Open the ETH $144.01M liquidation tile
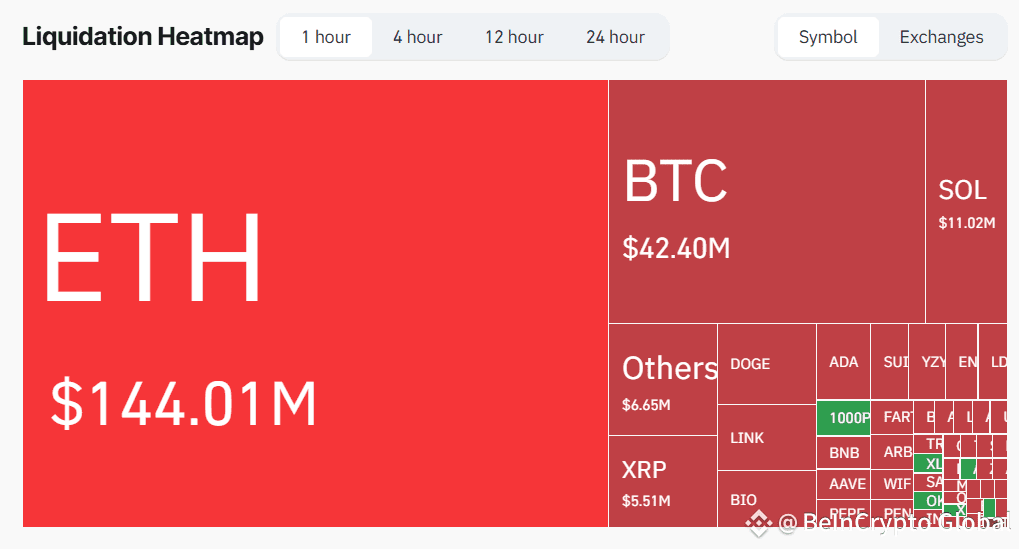The height and width of the screenshot is (549, 1019). (315, 303)
